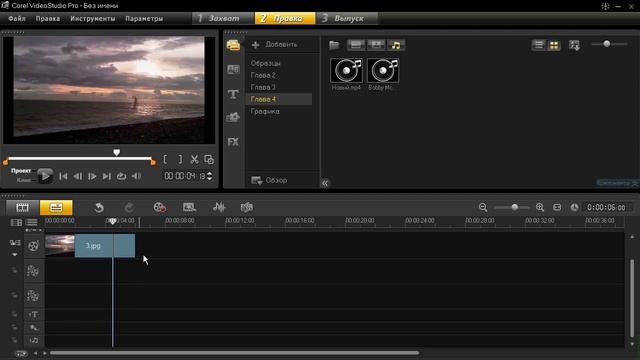Toggle show photos in library
The height and width of the screenshot is (360, 640).
(x=376, y=45)
